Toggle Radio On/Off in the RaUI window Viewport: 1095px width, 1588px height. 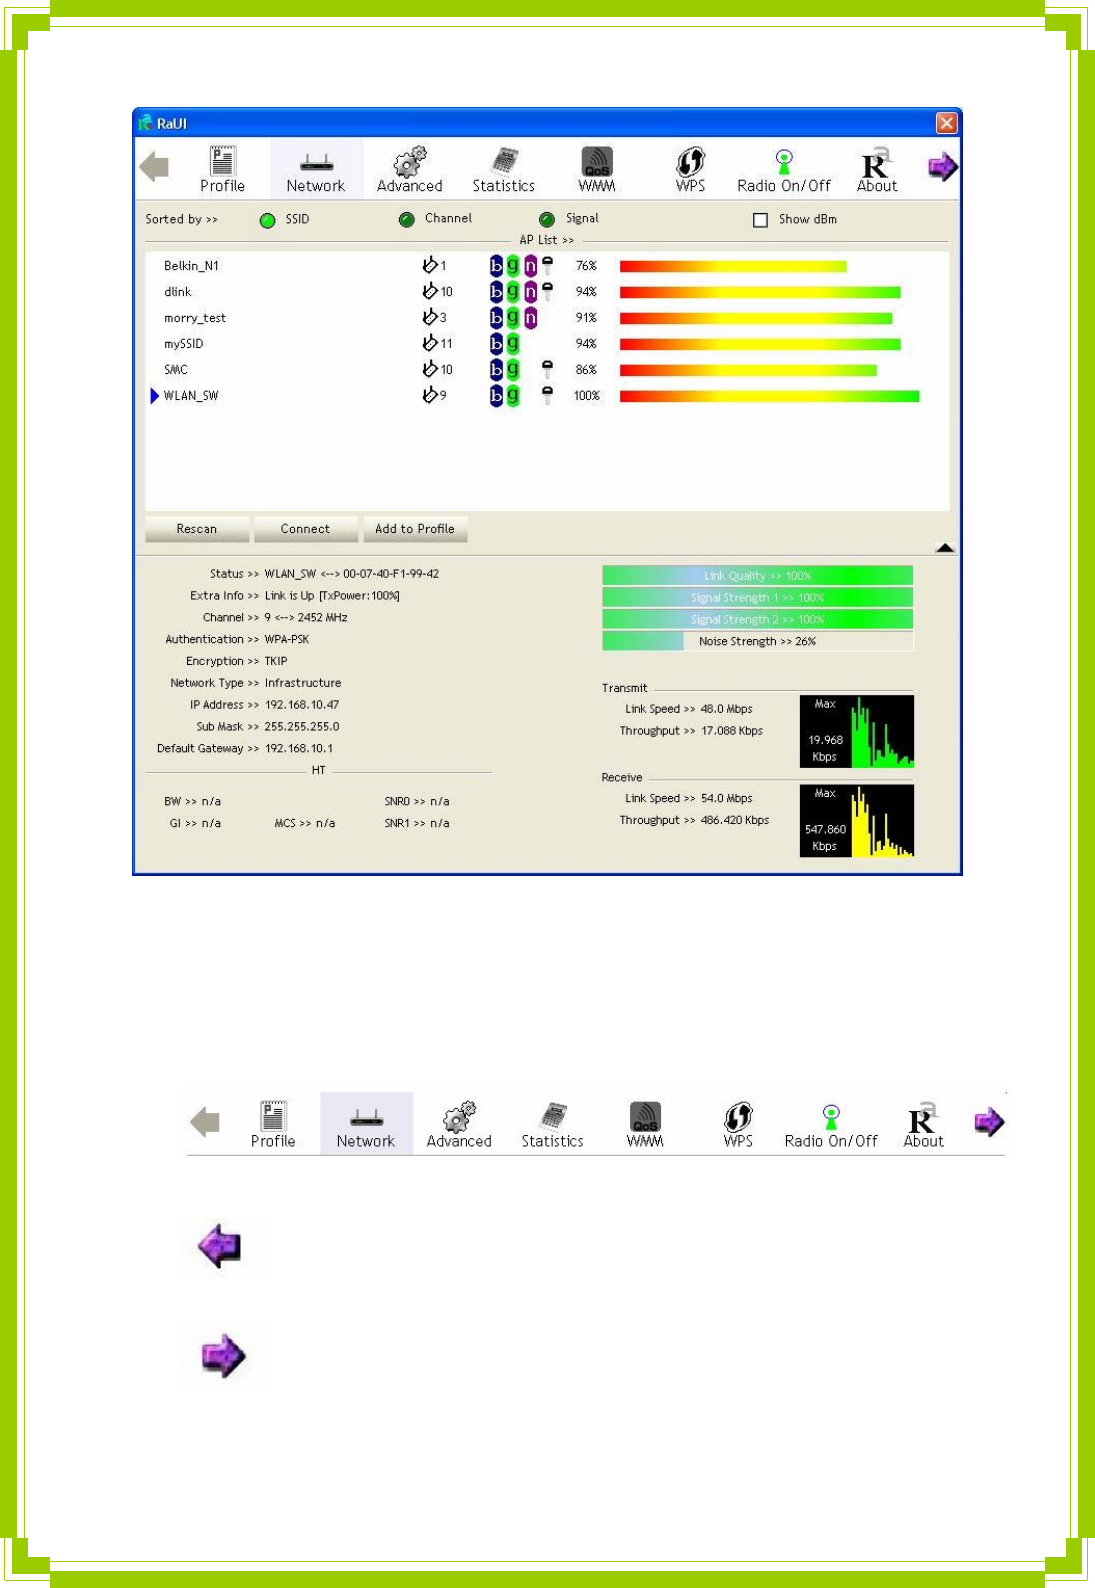click(x=784, y=169)
